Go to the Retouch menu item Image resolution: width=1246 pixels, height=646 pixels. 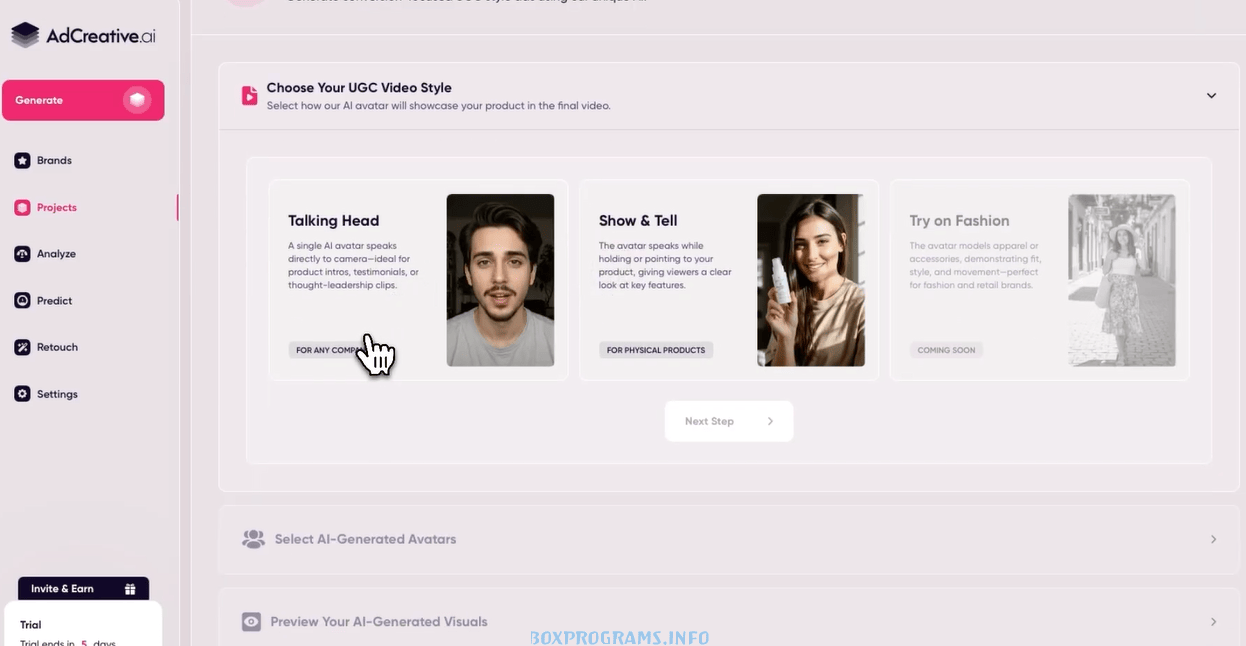pyautogui.click(x=57, y=347)
